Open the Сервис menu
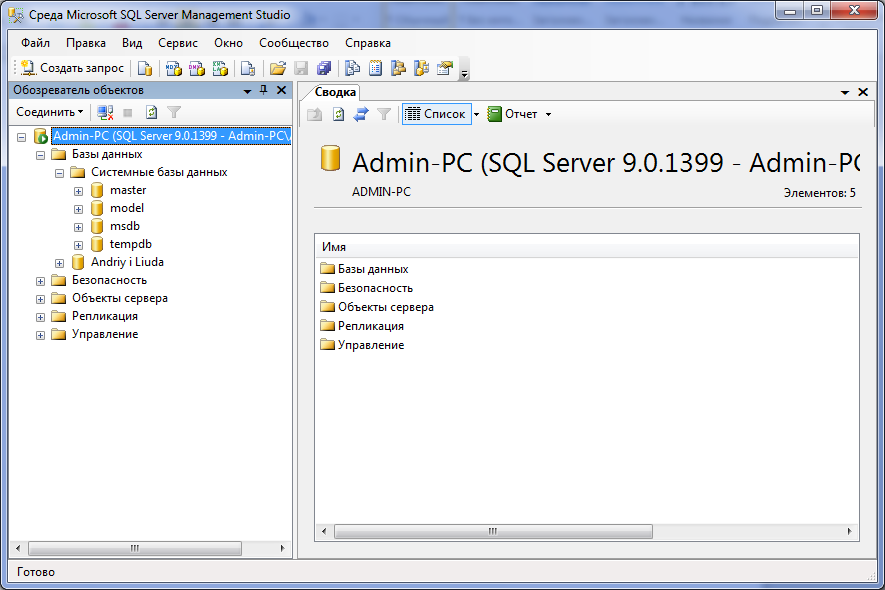The image size is (885, 590). pos(178,43)
